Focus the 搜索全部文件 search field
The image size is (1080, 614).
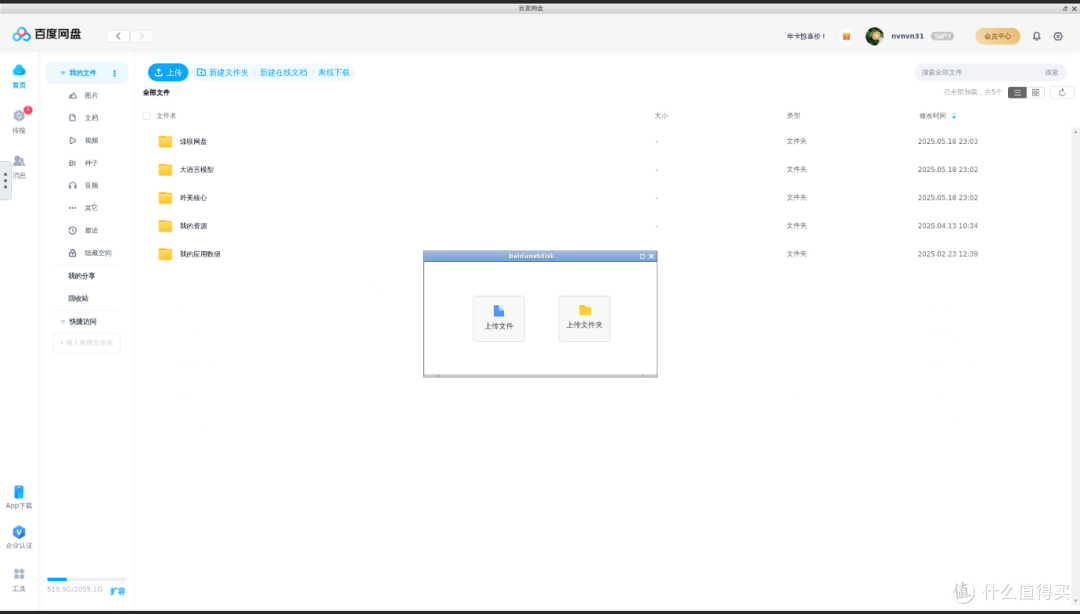[x=978, y=72]
